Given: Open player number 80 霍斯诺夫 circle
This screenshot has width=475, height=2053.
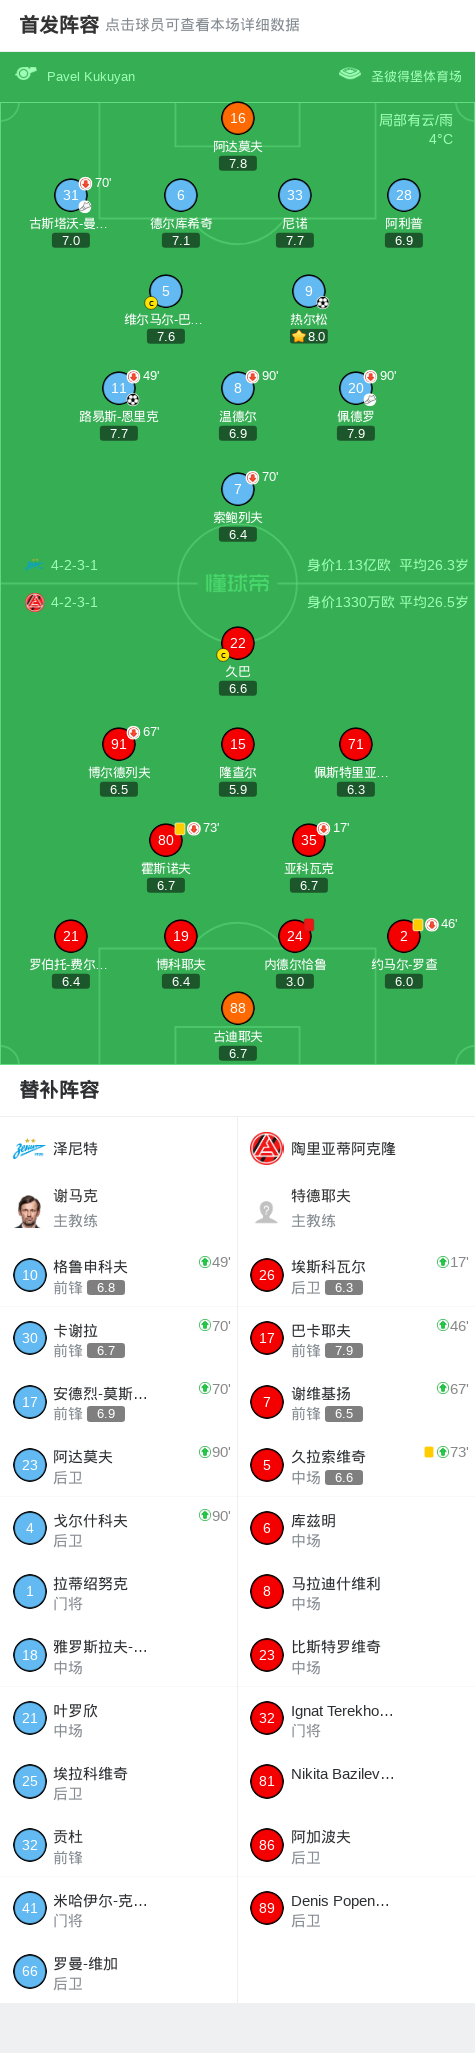Looking at the screenshot, I should (x=165, y=840).
